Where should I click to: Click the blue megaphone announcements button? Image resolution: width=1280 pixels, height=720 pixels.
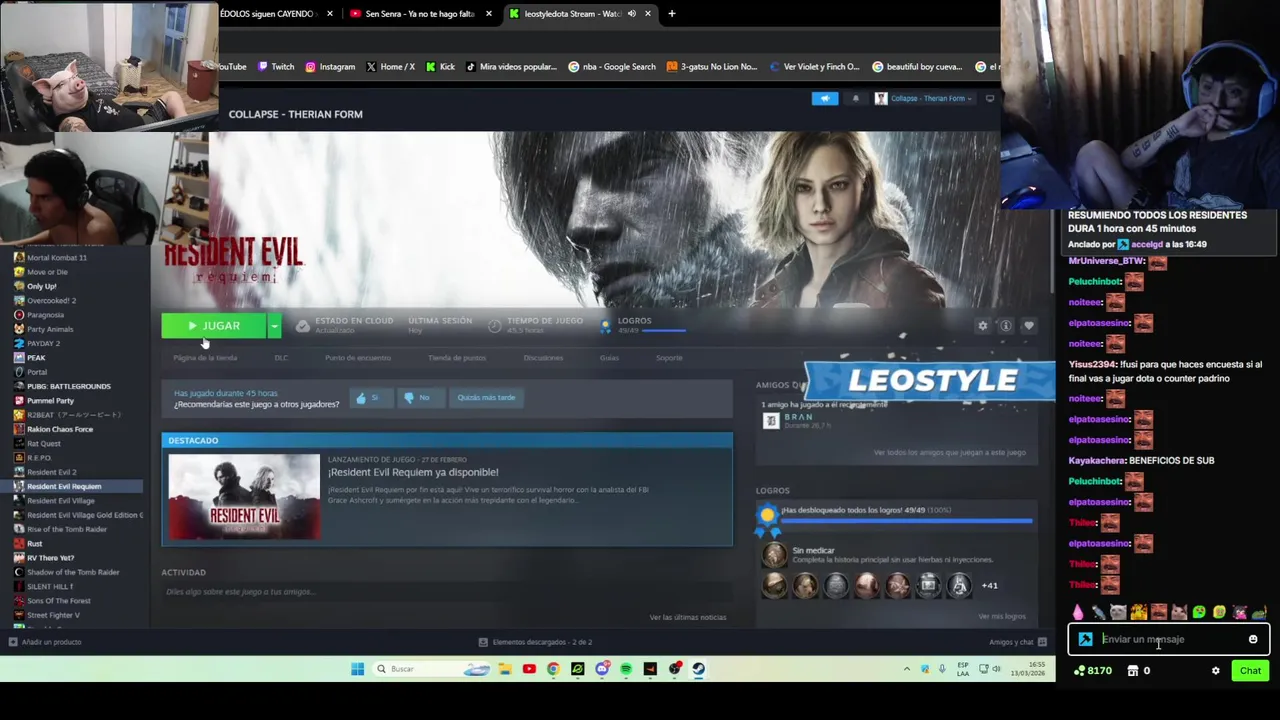click(825, 98)
